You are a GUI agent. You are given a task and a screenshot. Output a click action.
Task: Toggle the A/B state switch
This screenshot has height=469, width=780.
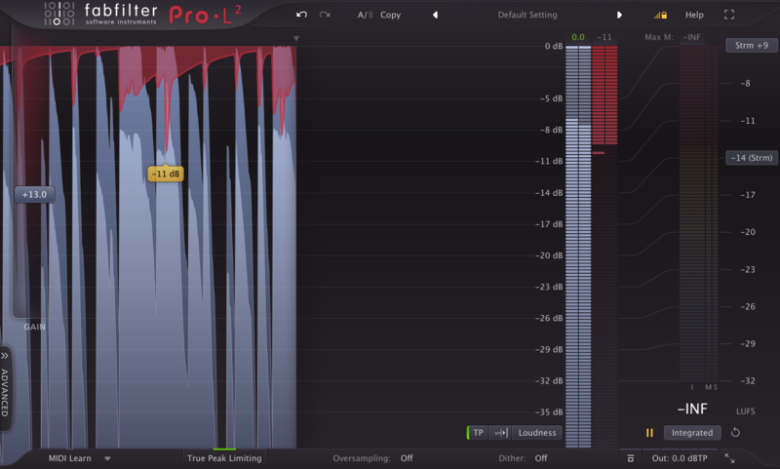pos(365,15)
